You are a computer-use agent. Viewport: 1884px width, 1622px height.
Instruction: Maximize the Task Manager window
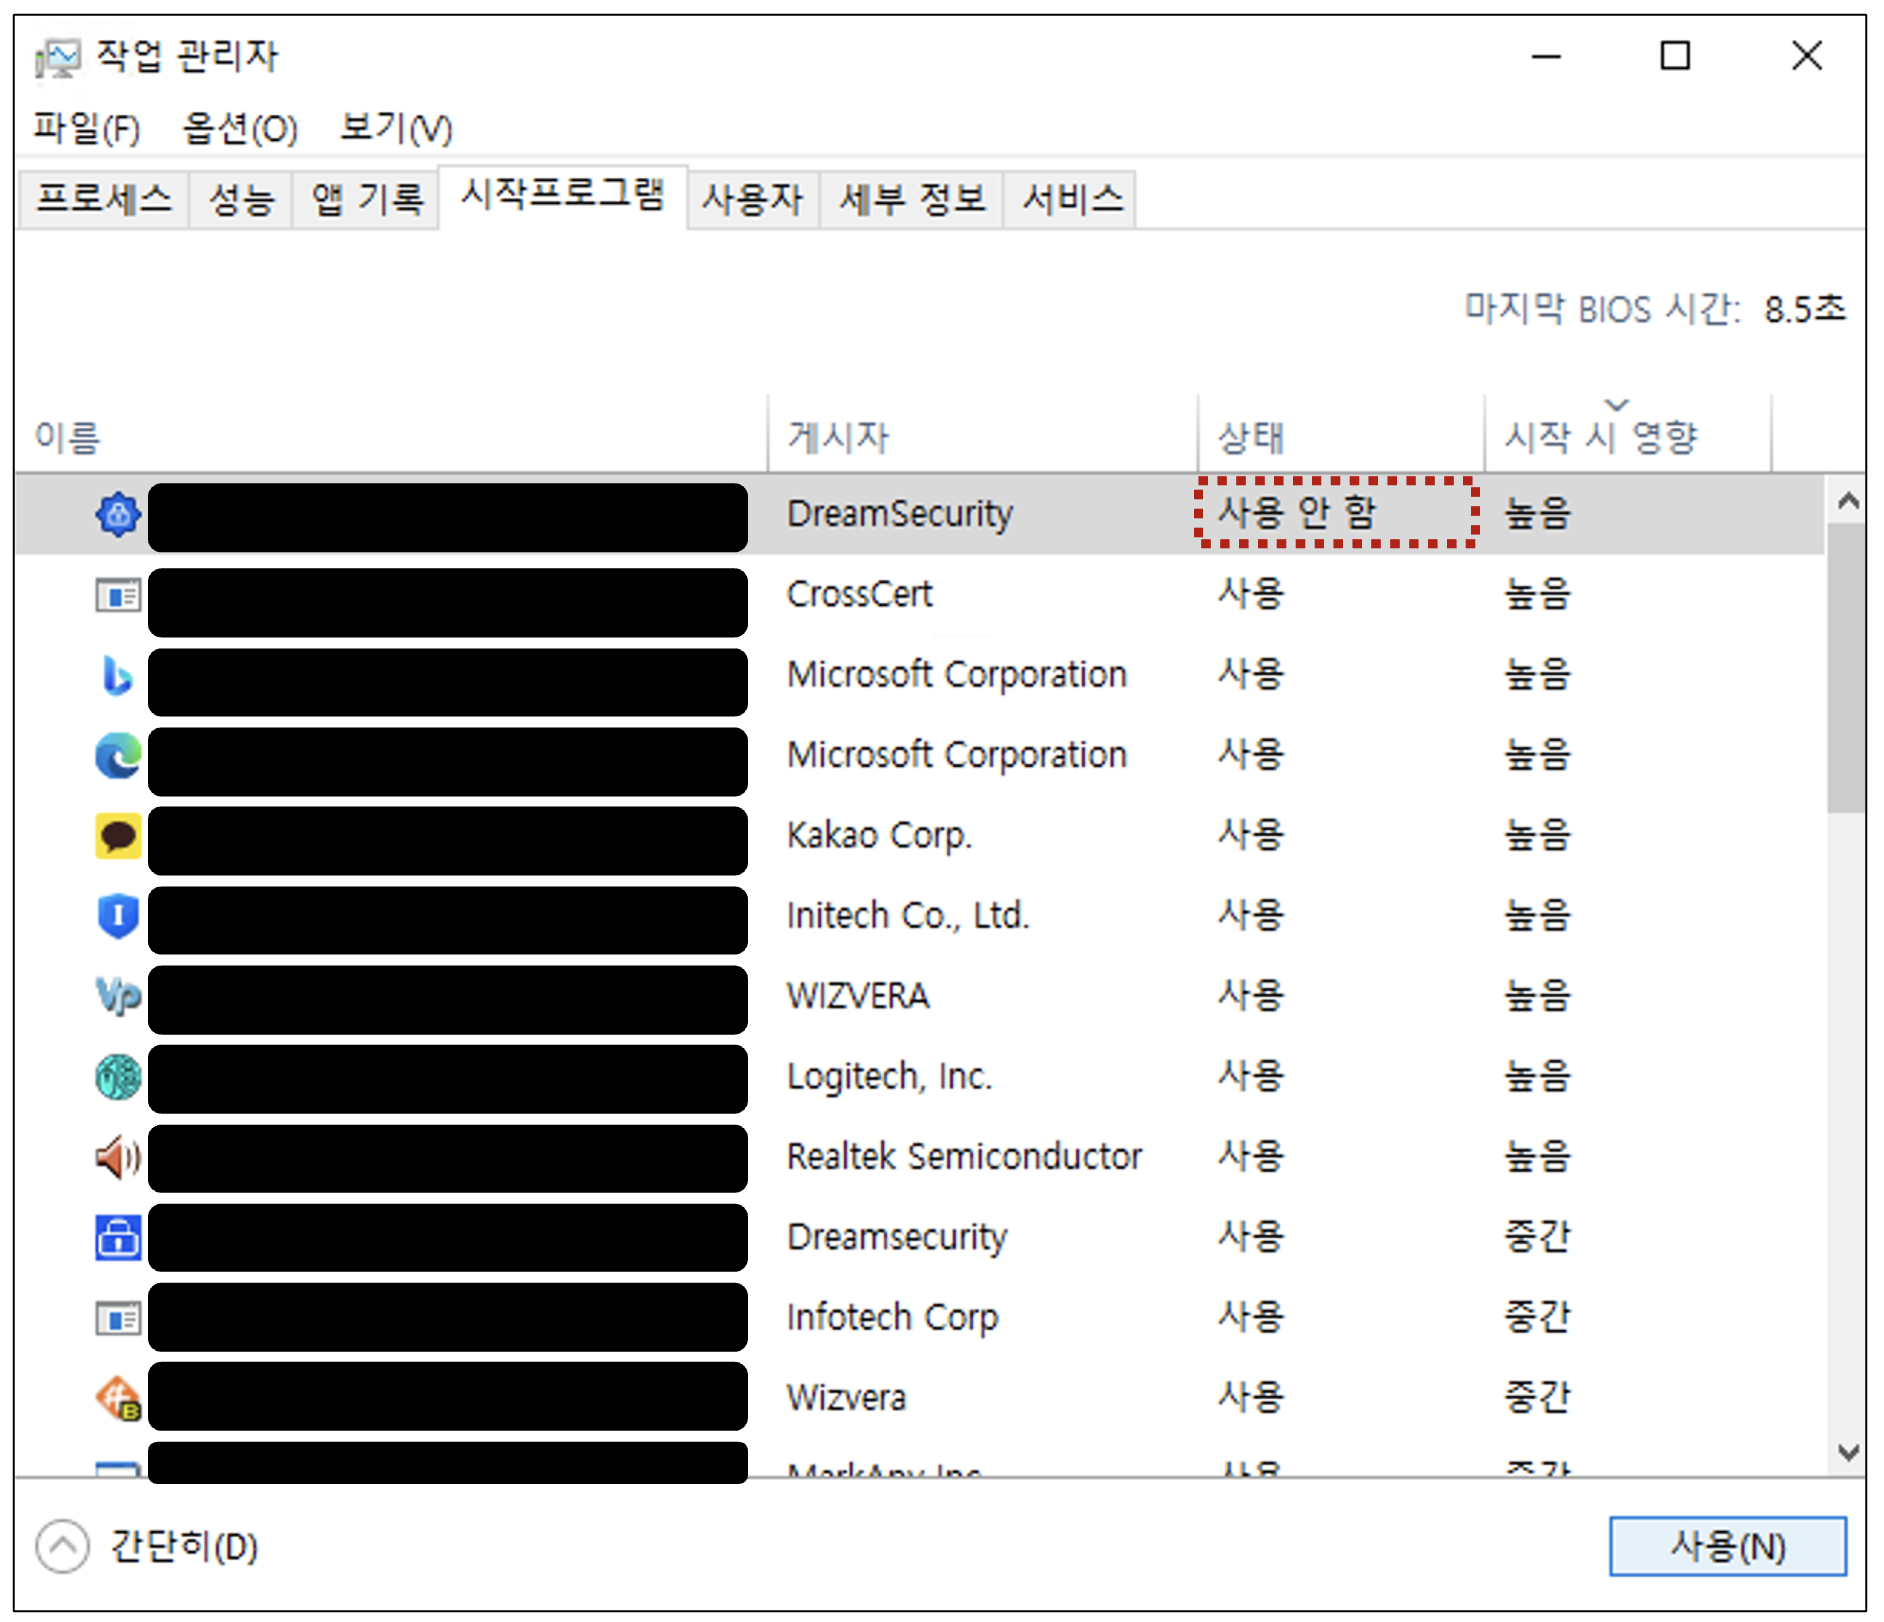click(x=1675, y=56)
